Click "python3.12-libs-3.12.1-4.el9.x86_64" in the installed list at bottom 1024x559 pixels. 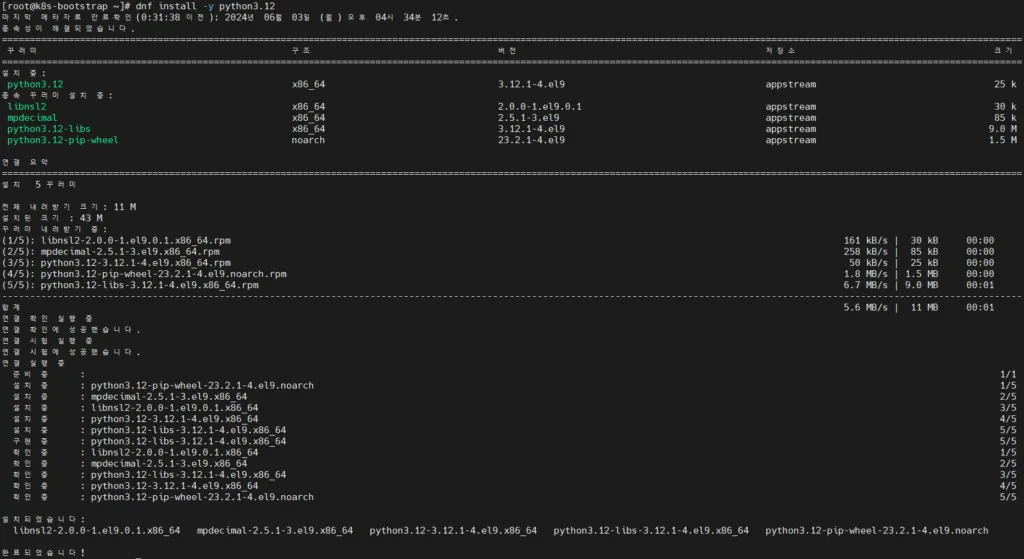pos(651,530)
